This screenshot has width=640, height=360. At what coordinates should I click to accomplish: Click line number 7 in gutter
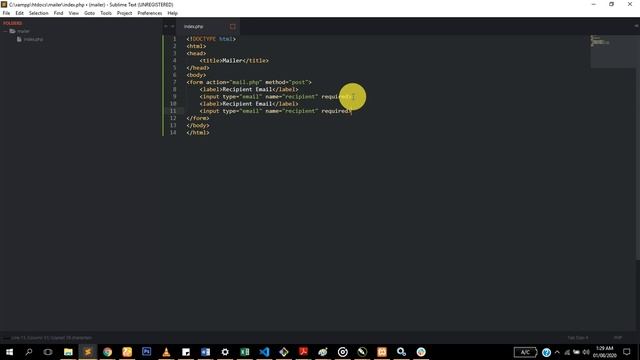(174, 82)
